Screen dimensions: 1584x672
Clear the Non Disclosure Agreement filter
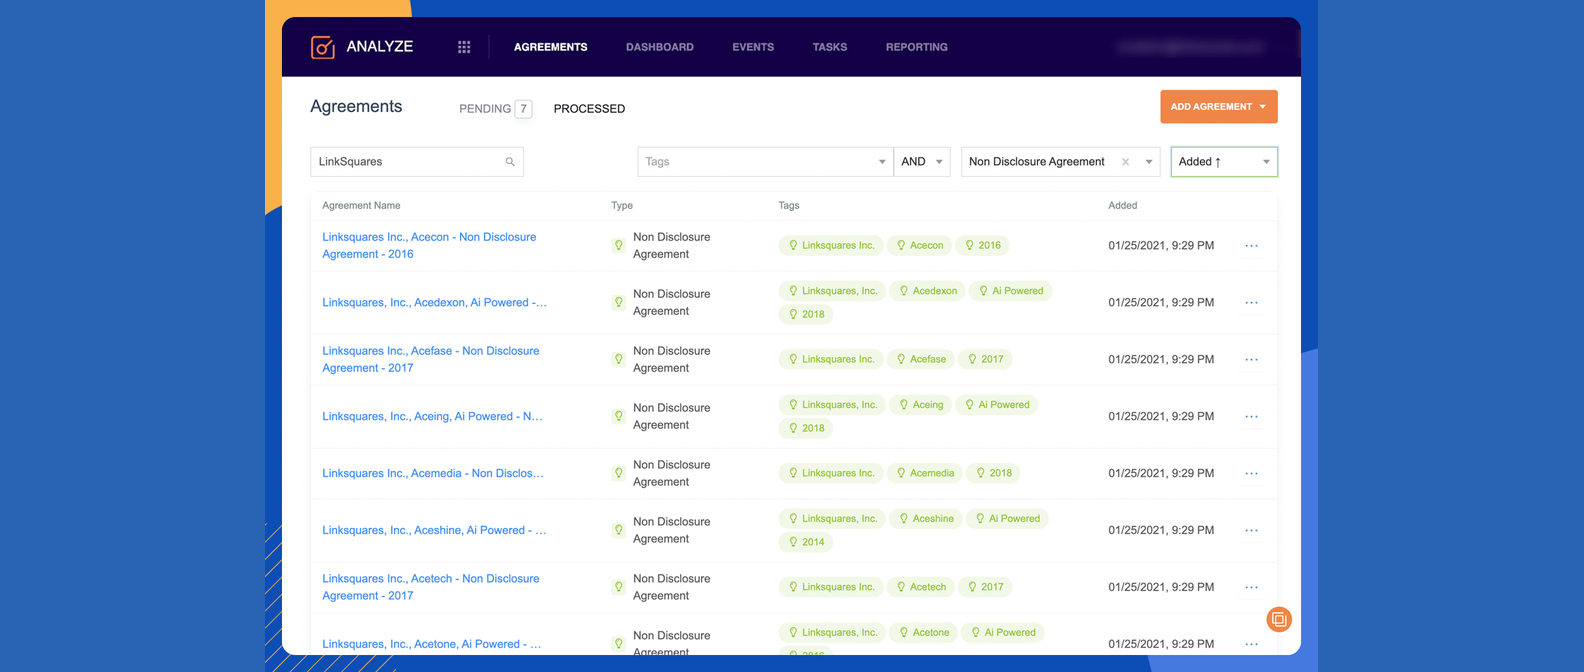coord(1125,162)
